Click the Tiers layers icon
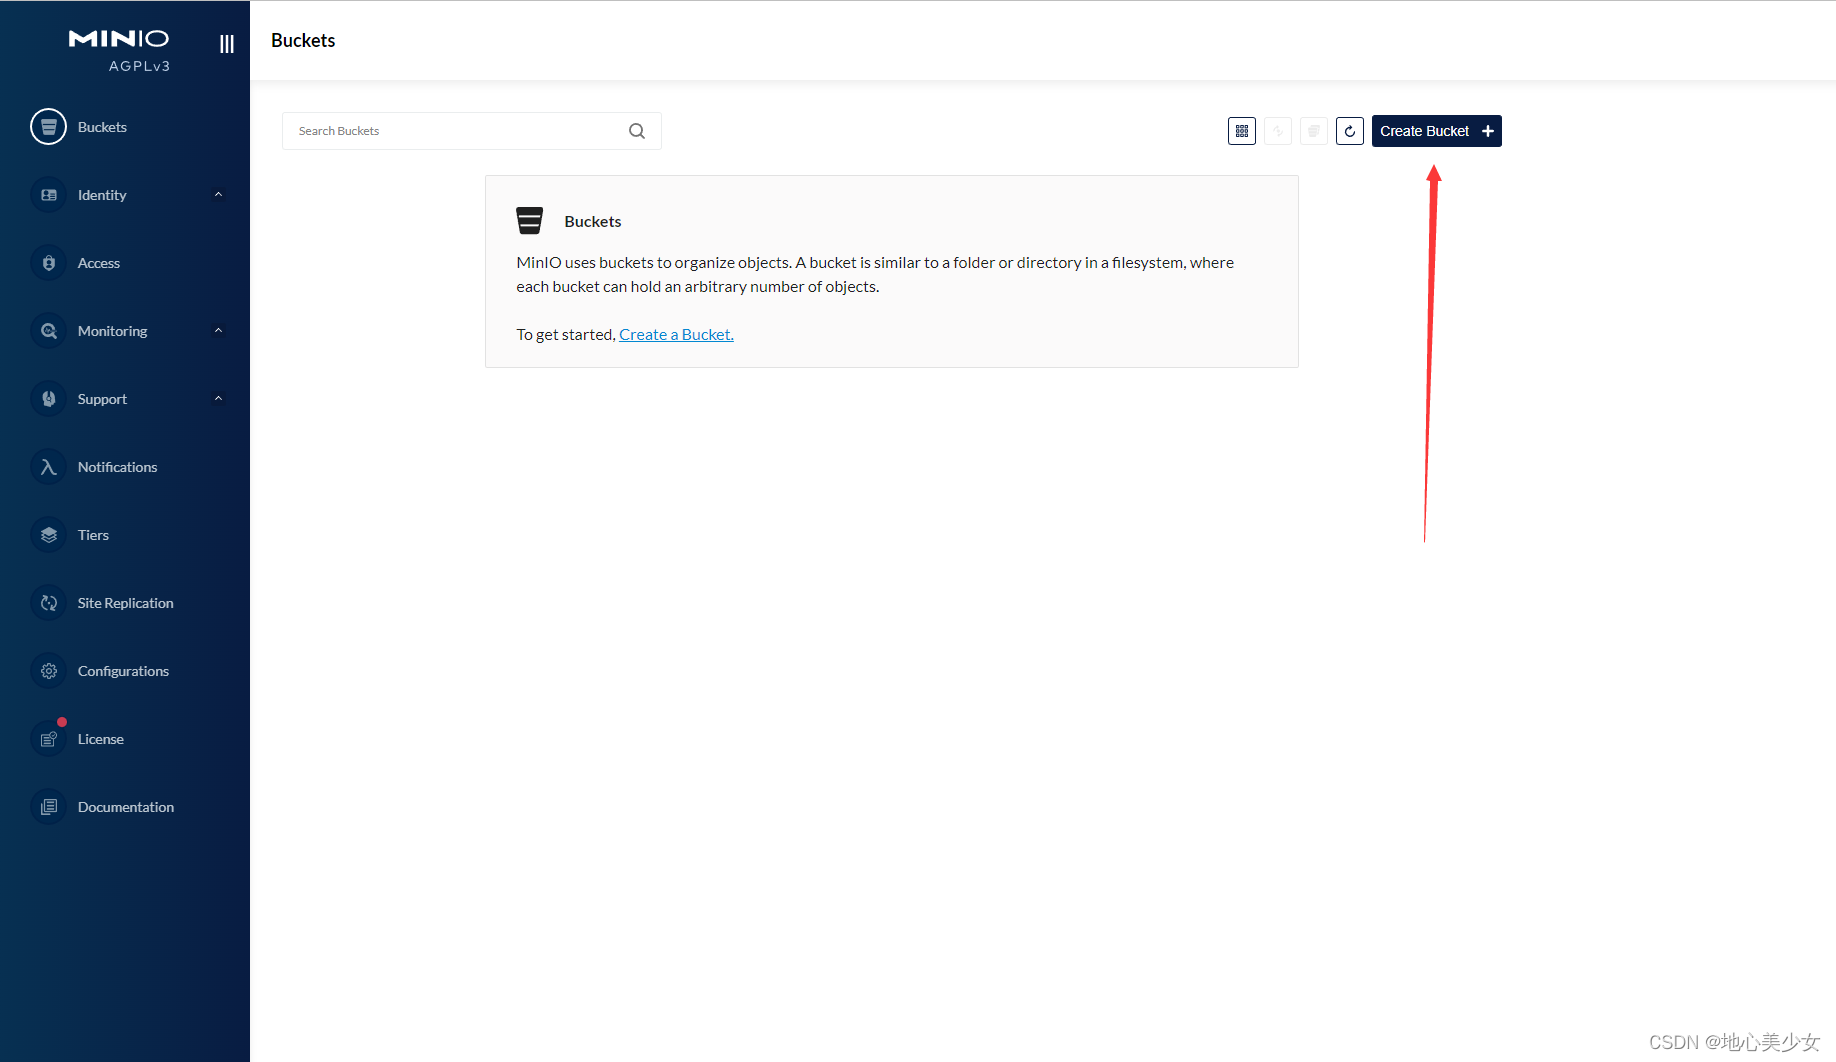The height and width of the screenshot is (1062, 1836). click(48, 535)
